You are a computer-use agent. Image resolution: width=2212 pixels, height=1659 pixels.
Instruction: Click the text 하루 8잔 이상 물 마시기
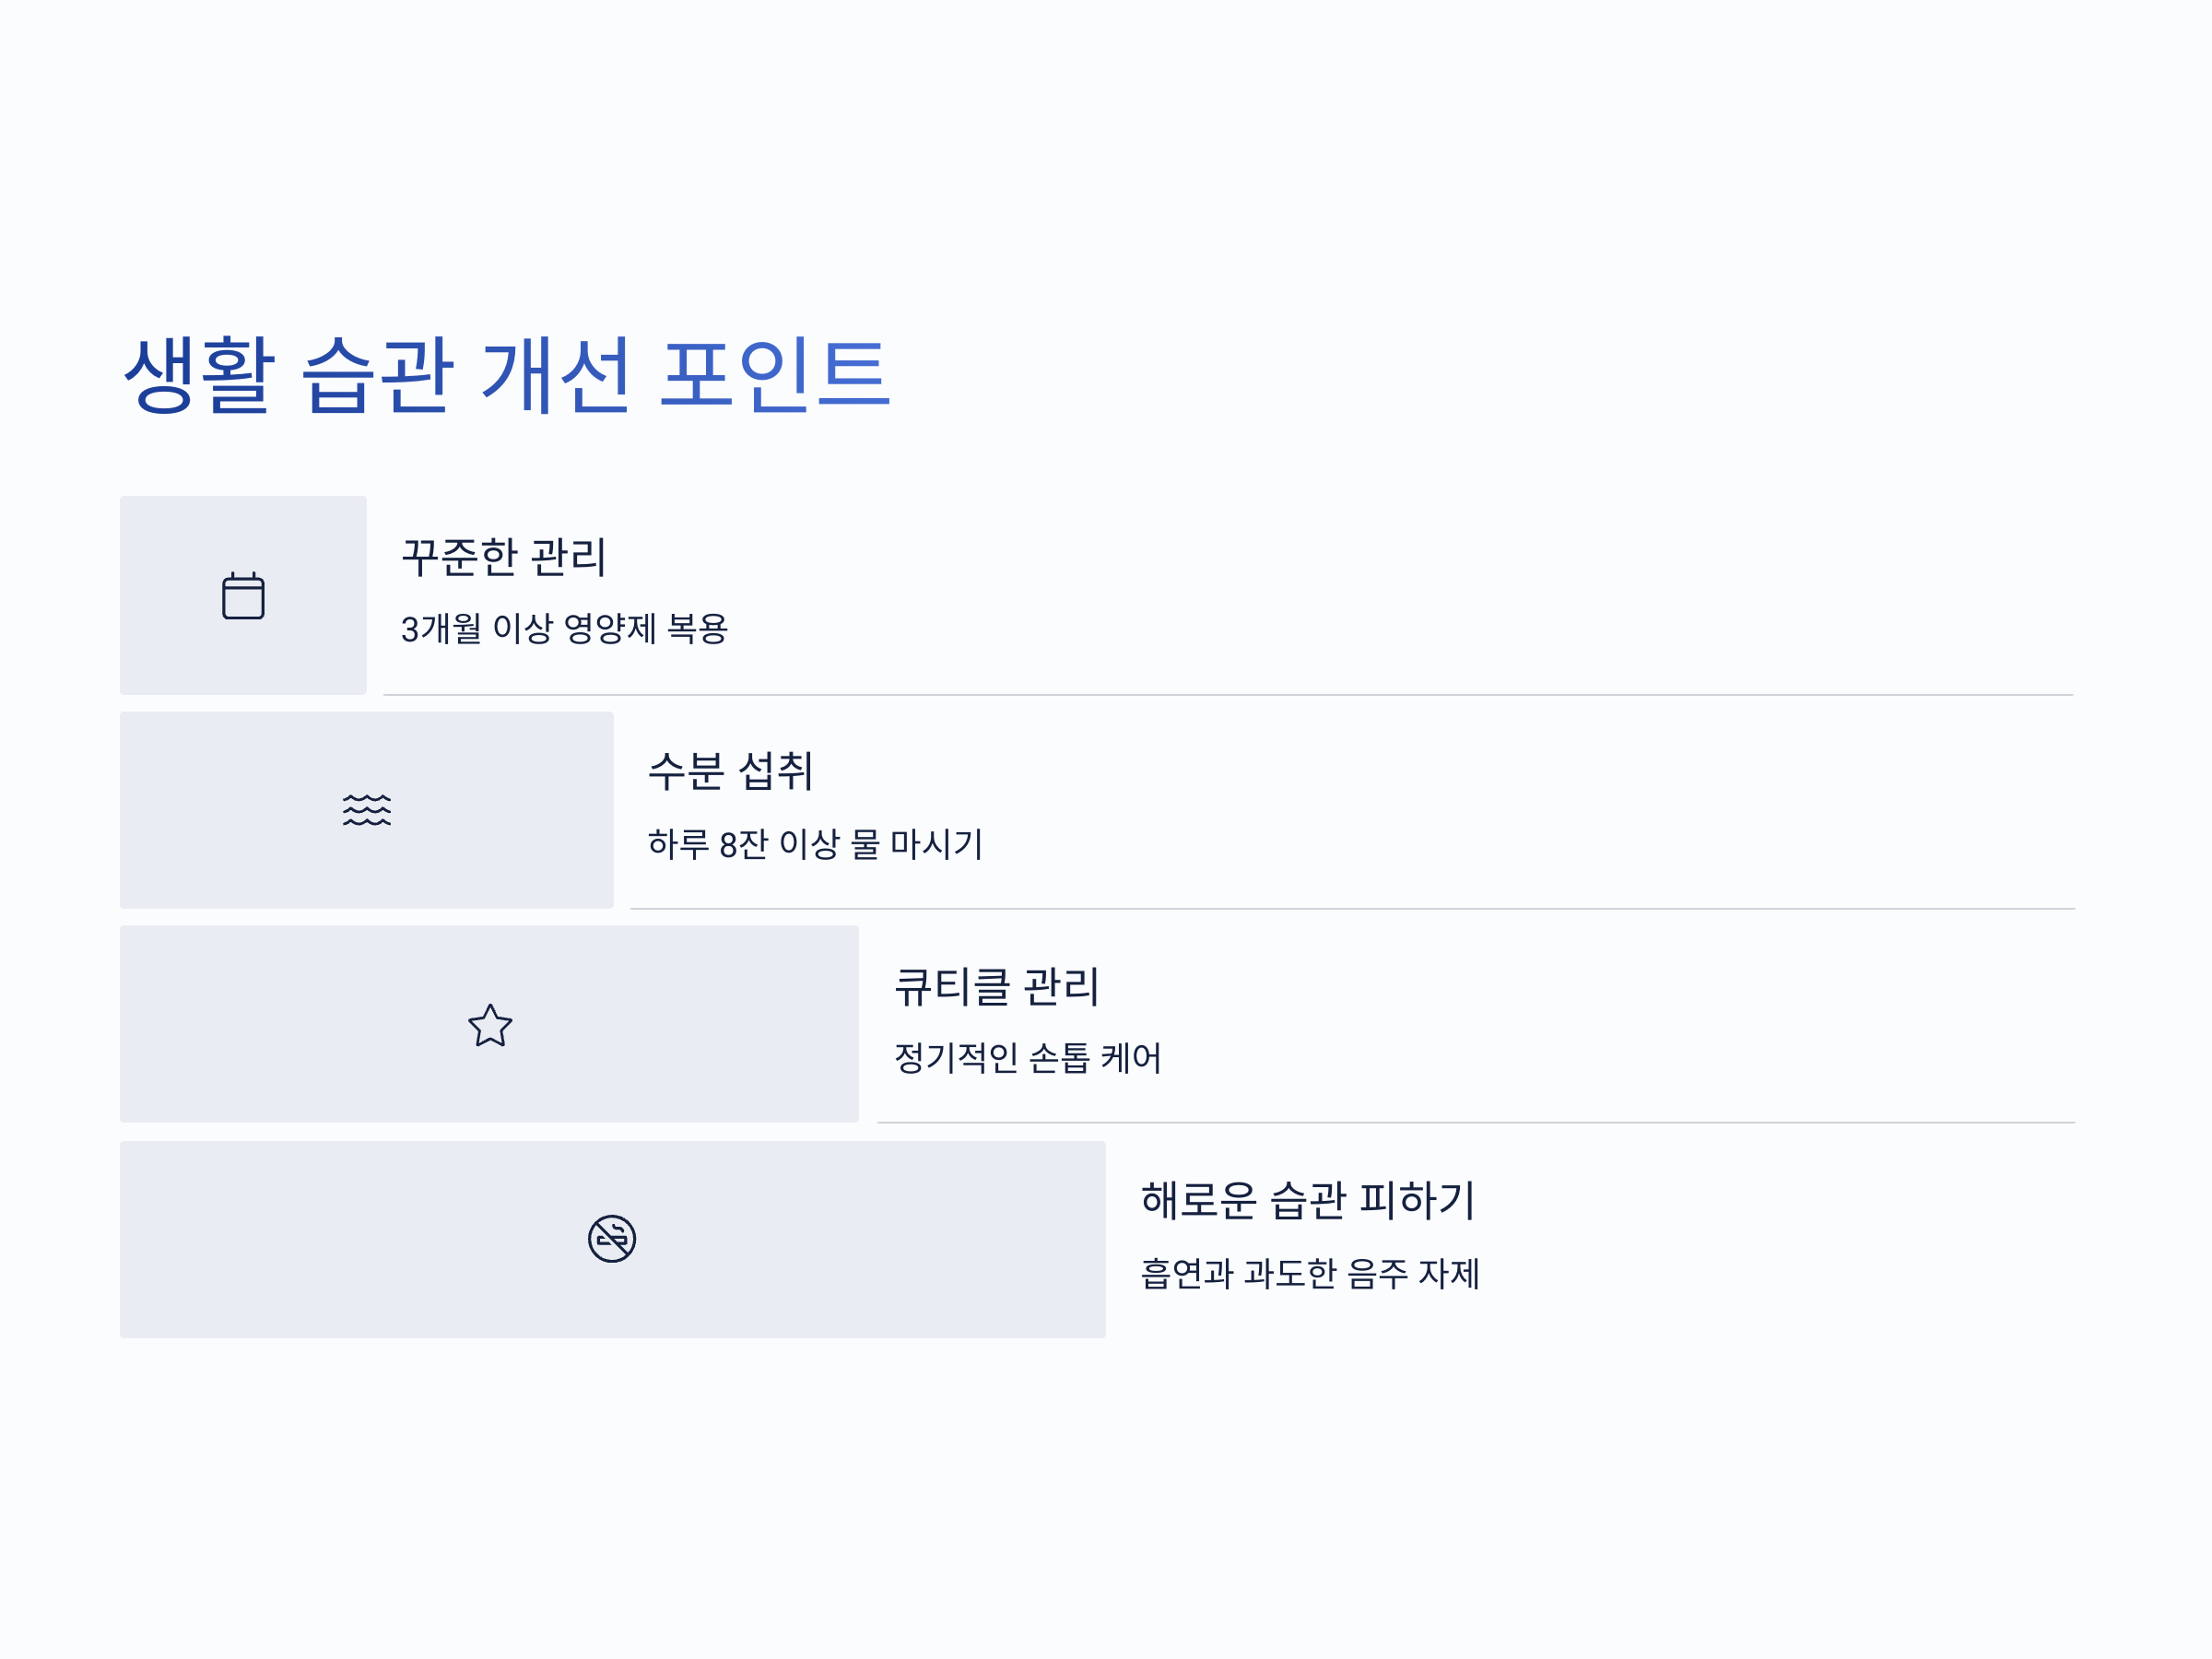(815, 844)
